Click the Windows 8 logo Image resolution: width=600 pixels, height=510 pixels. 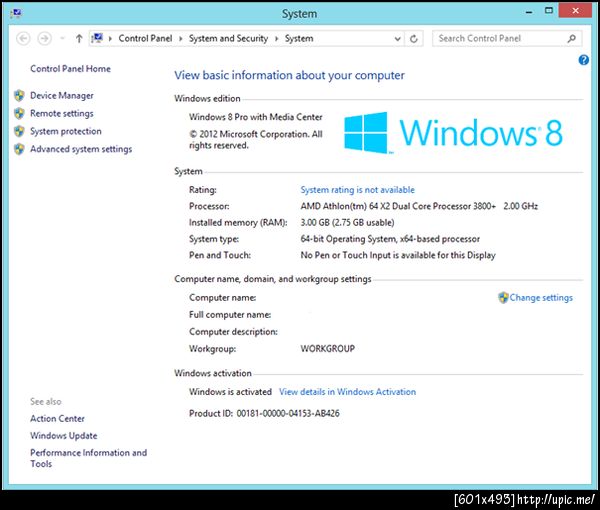[x=453, y=133]
